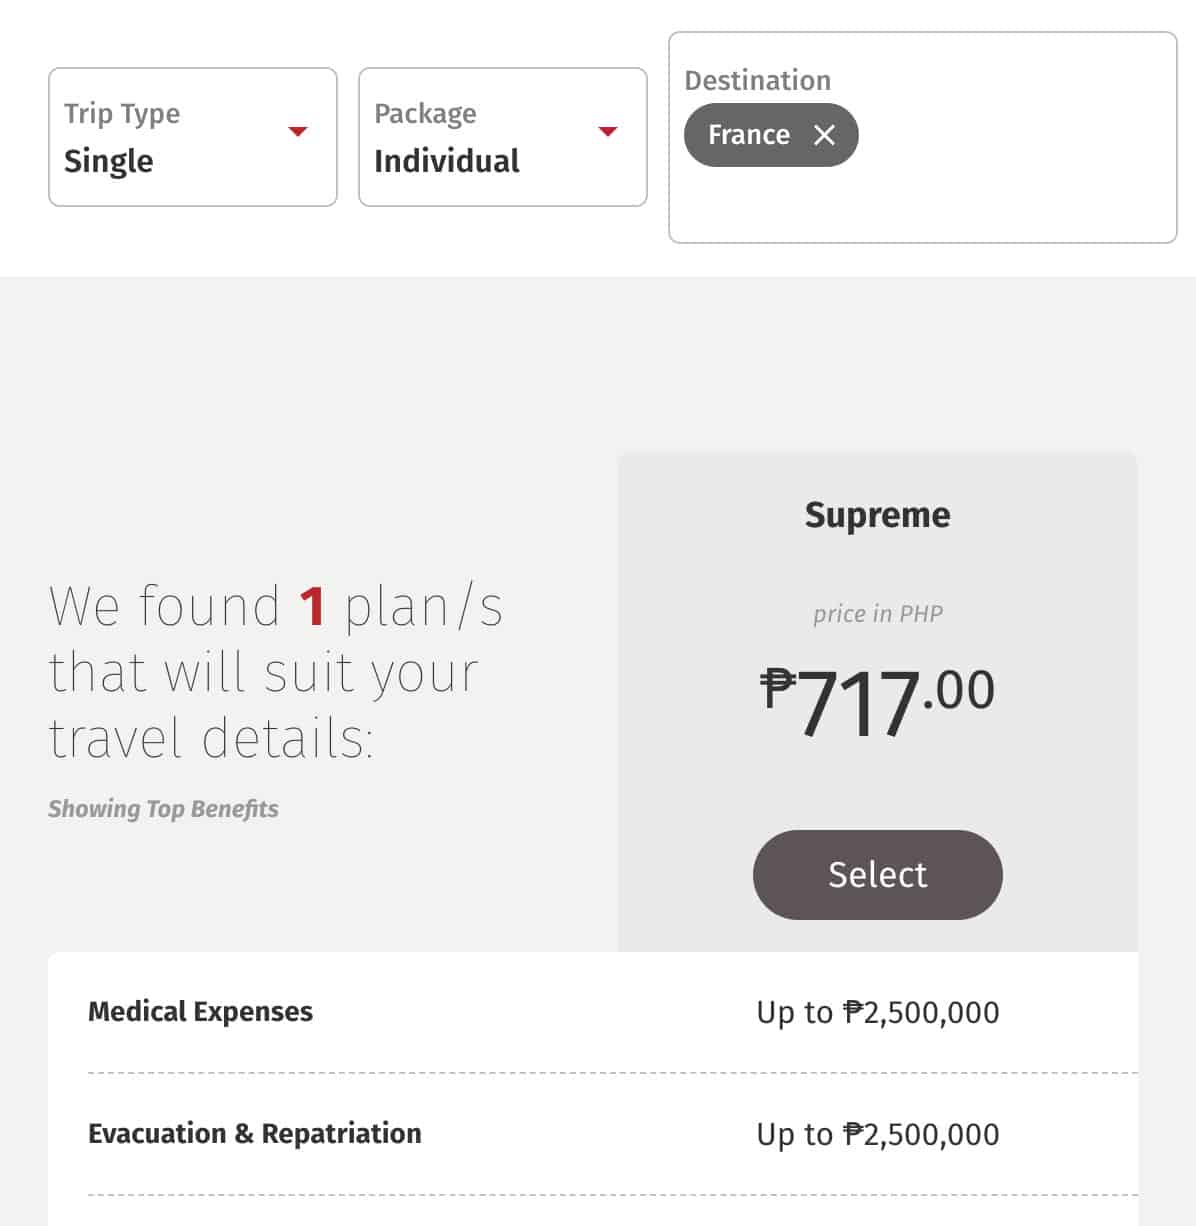
Task: Click the price in PHP label
Action: pyautogui.click(x=877, y=613)
